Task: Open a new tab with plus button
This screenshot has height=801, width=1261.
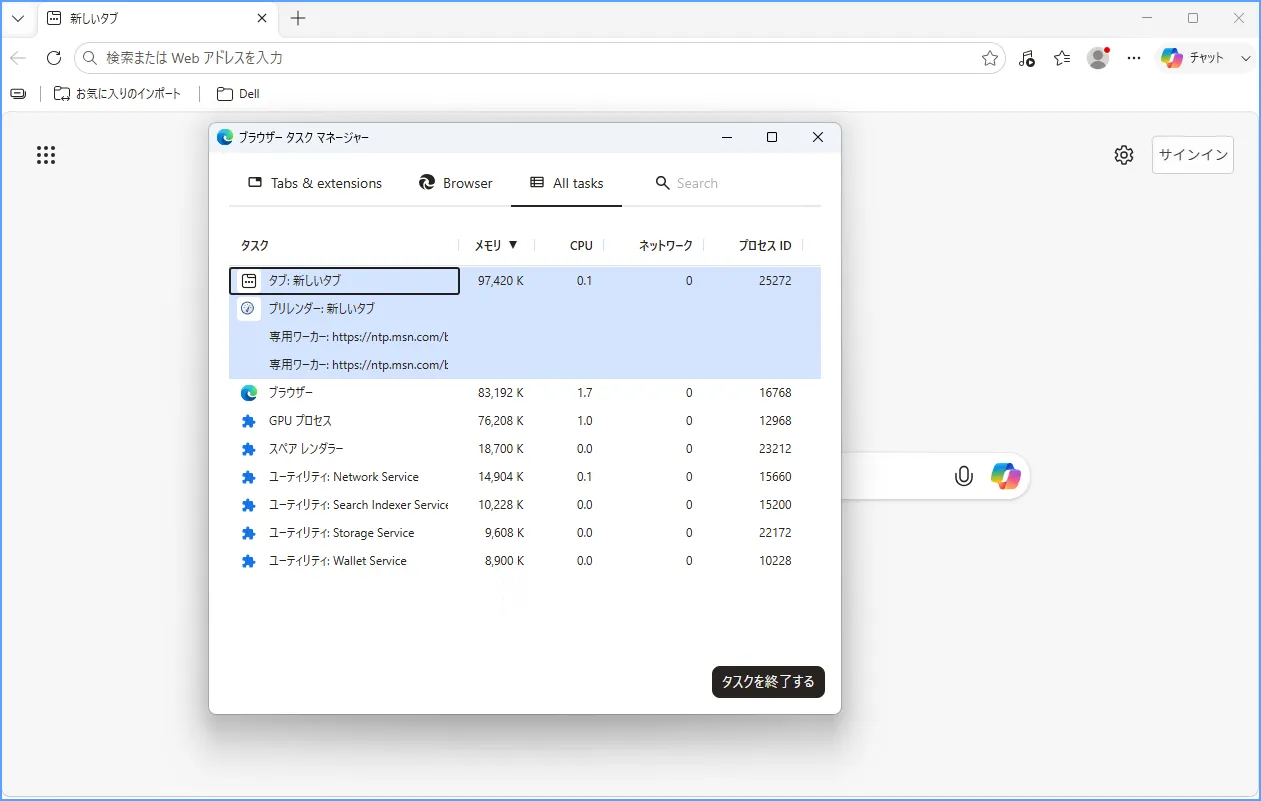Action: (298, 18)
